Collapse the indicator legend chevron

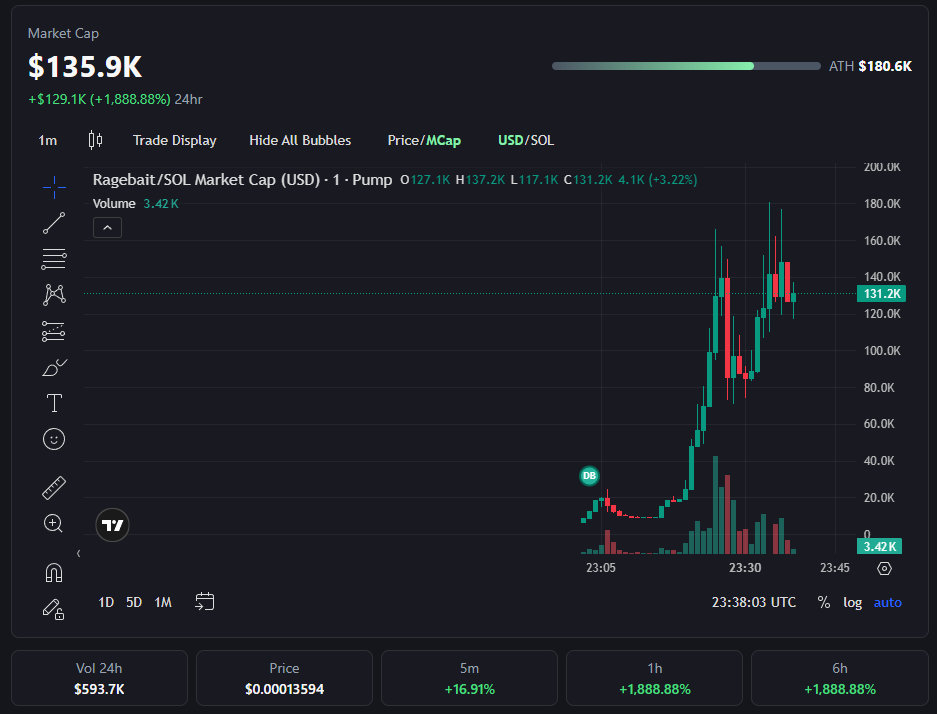(x=108, y=228)
